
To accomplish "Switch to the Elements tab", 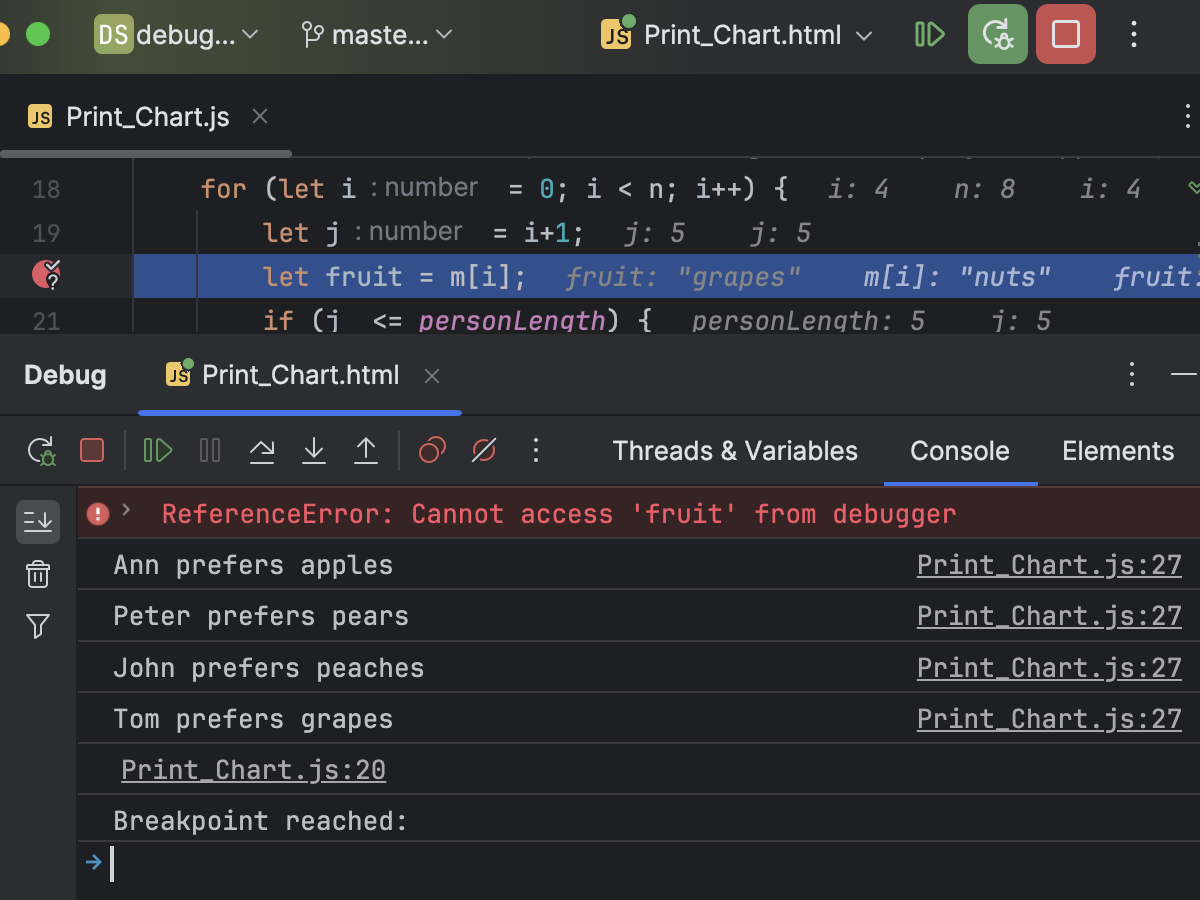I will [x=1117, y=450].
